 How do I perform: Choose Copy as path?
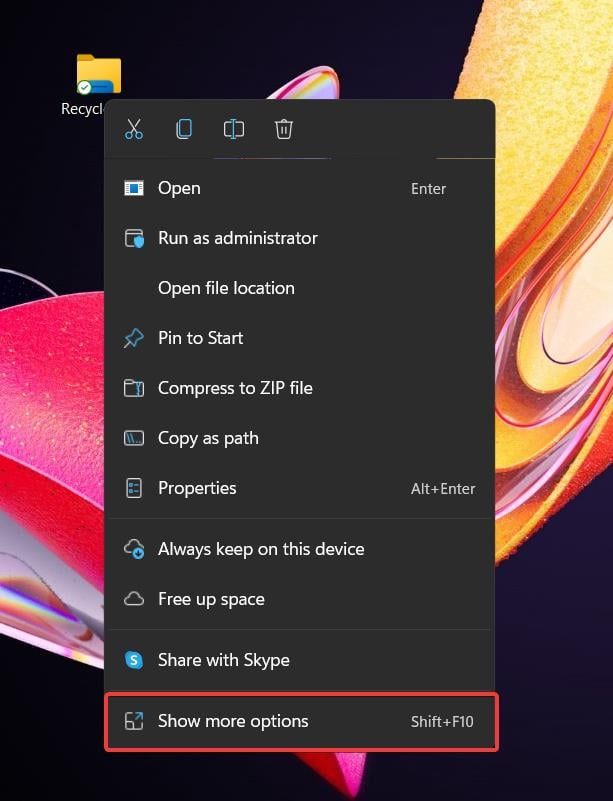(300, 438)
